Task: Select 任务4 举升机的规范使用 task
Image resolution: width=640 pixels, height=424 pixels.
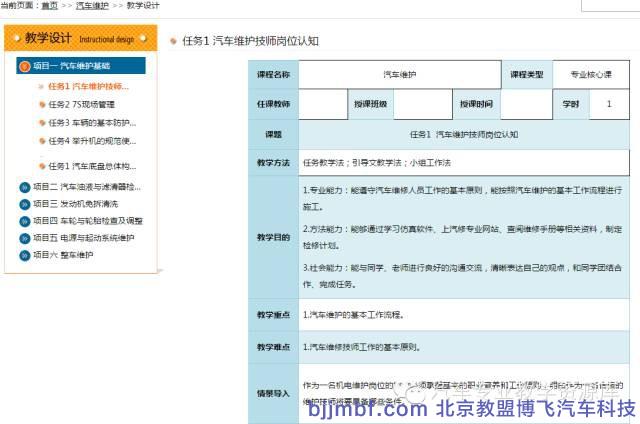Action: click(x=91, y=141)
